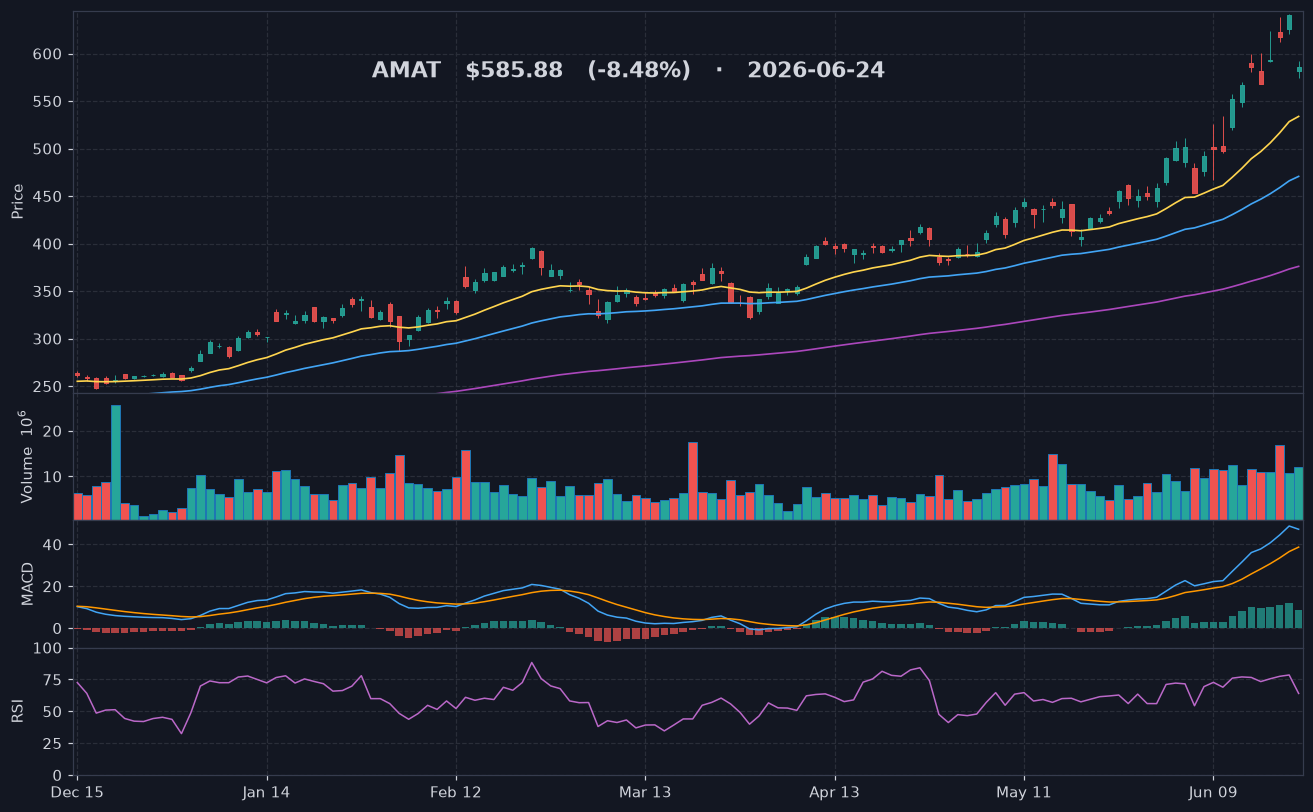Image resolution: width=1313 pixels, height=812 pixels.
Task: Click the 20 tick on the MACD axis
Action: (x=53, y=587)
